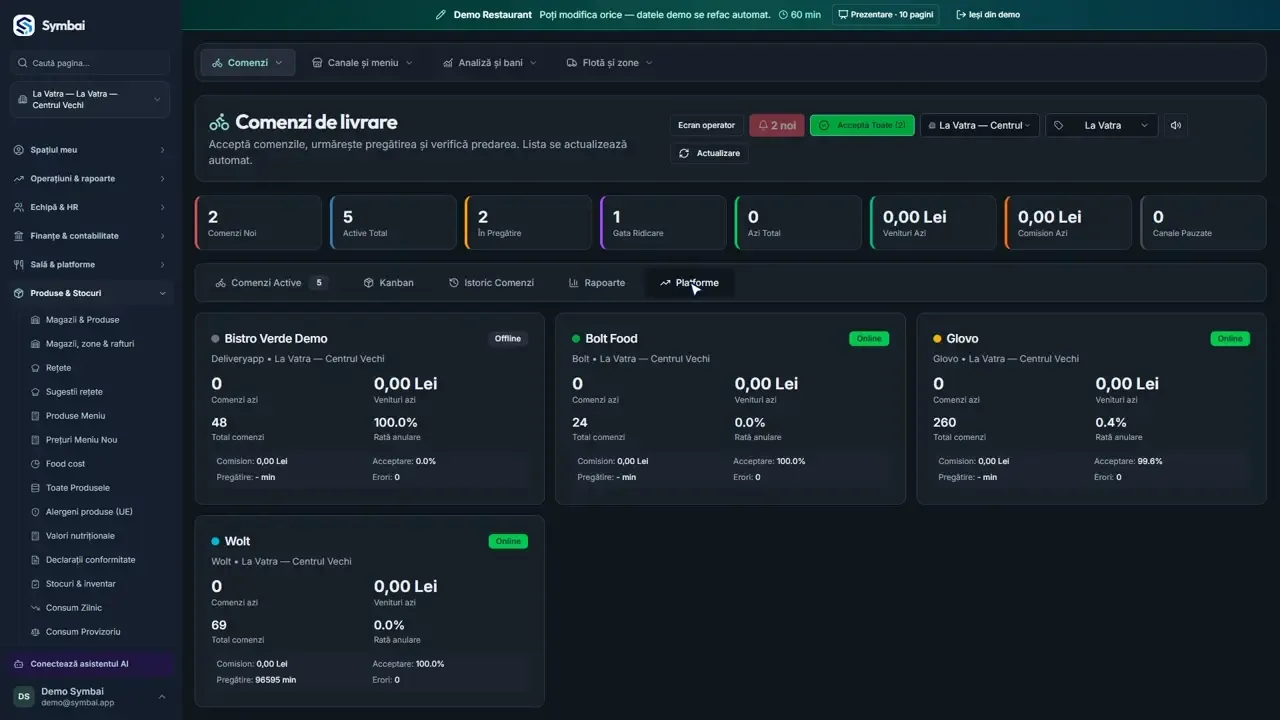
Task: Click the Stocuri & inventar clipboard icon
Action: [x=36, y=584]
